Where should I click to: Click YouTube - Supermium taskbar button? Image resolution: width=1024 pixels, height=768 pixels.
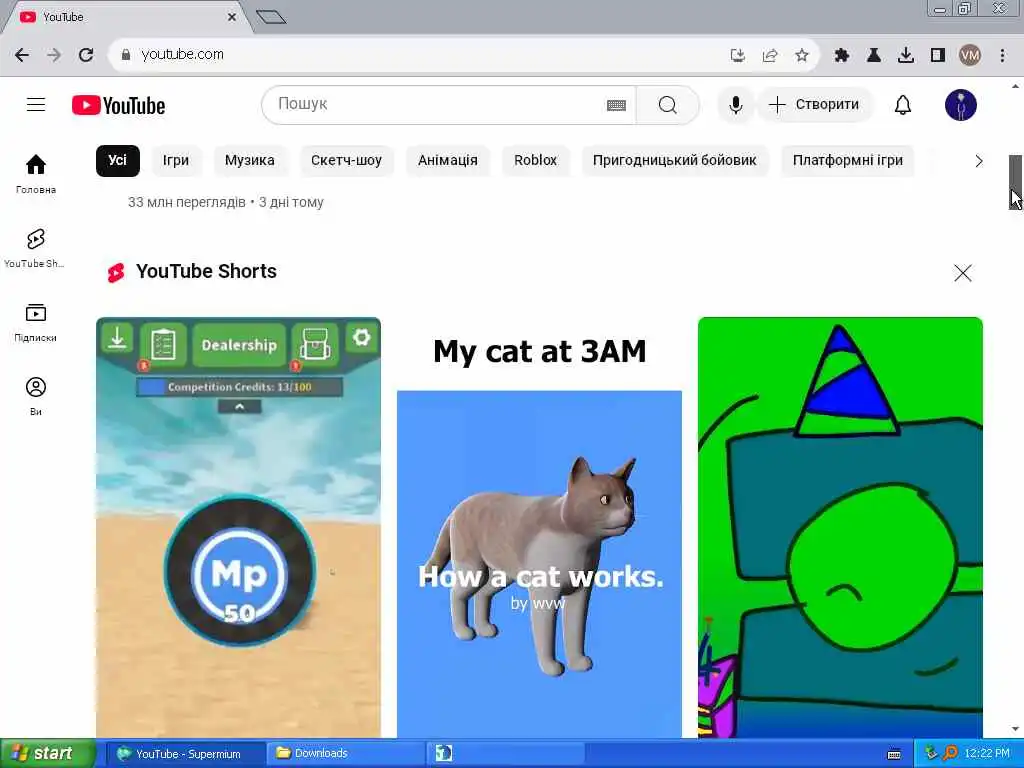(185, 754)
